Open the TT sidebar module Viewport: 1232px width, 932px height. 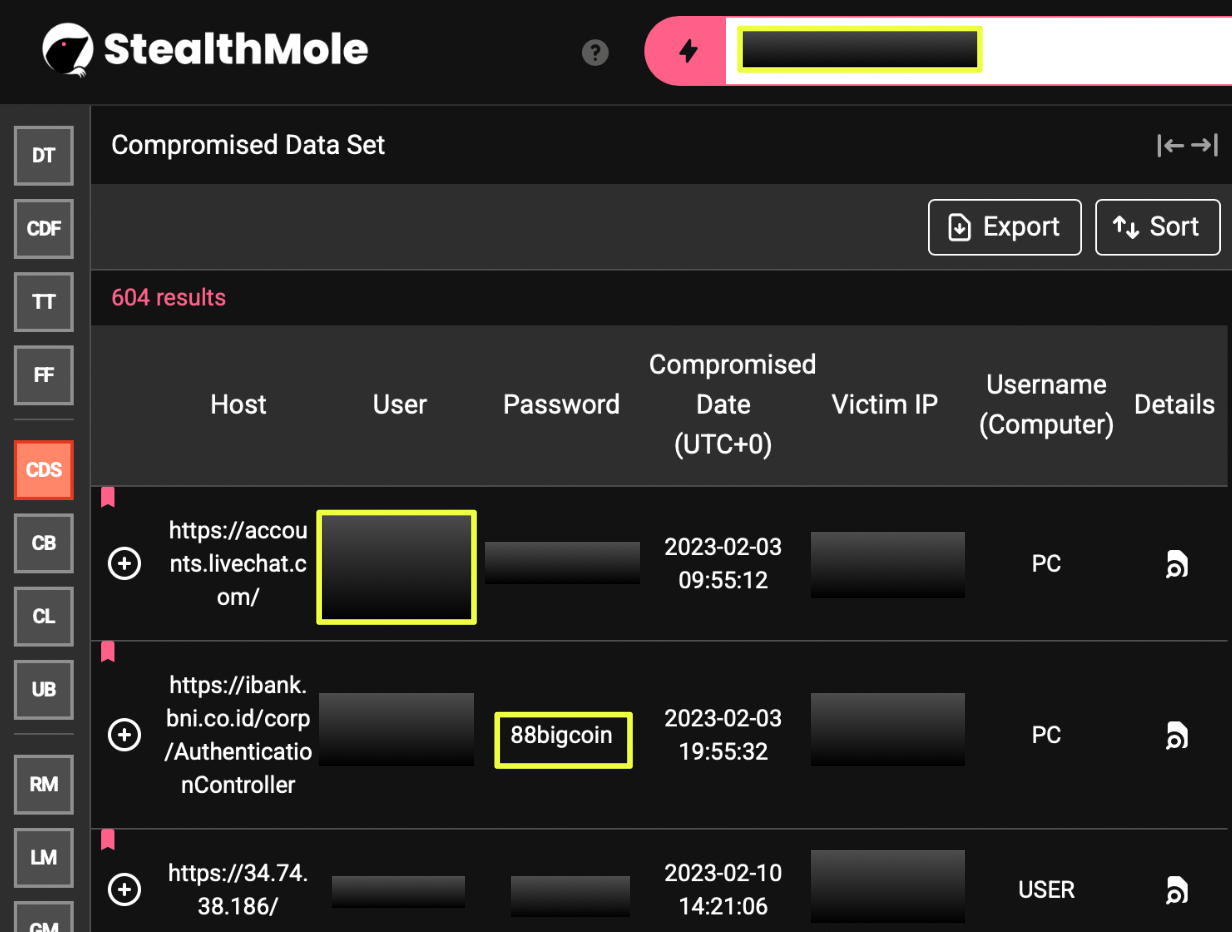[43, 301]
